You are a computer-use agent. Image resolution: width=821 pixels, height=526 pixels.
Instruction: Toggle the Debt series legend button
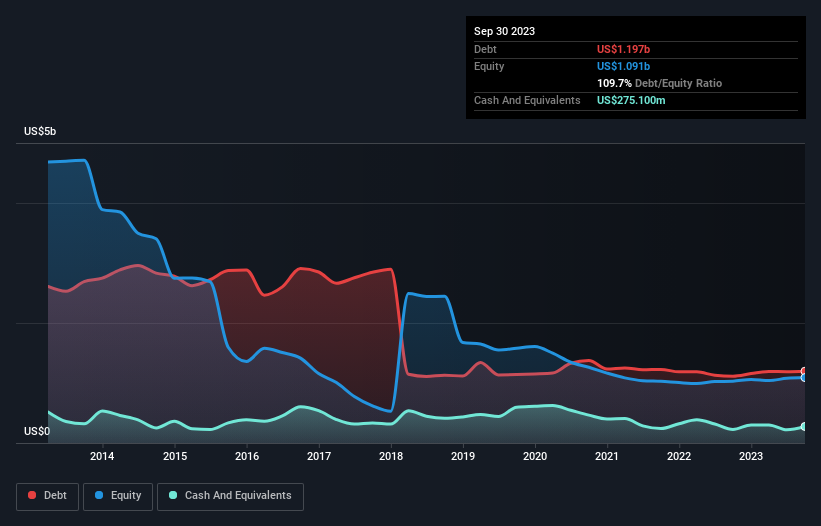(48, 496)
